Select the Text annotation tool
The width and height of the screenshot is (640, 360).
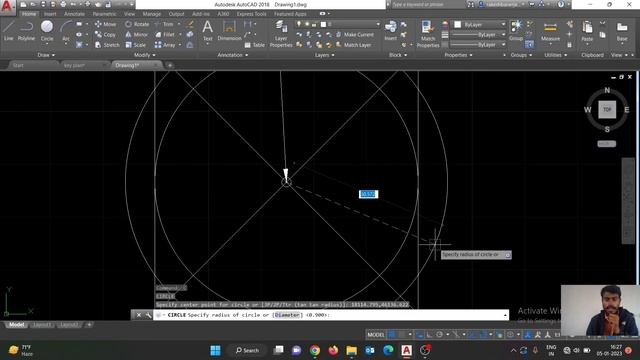coord(207,31)
